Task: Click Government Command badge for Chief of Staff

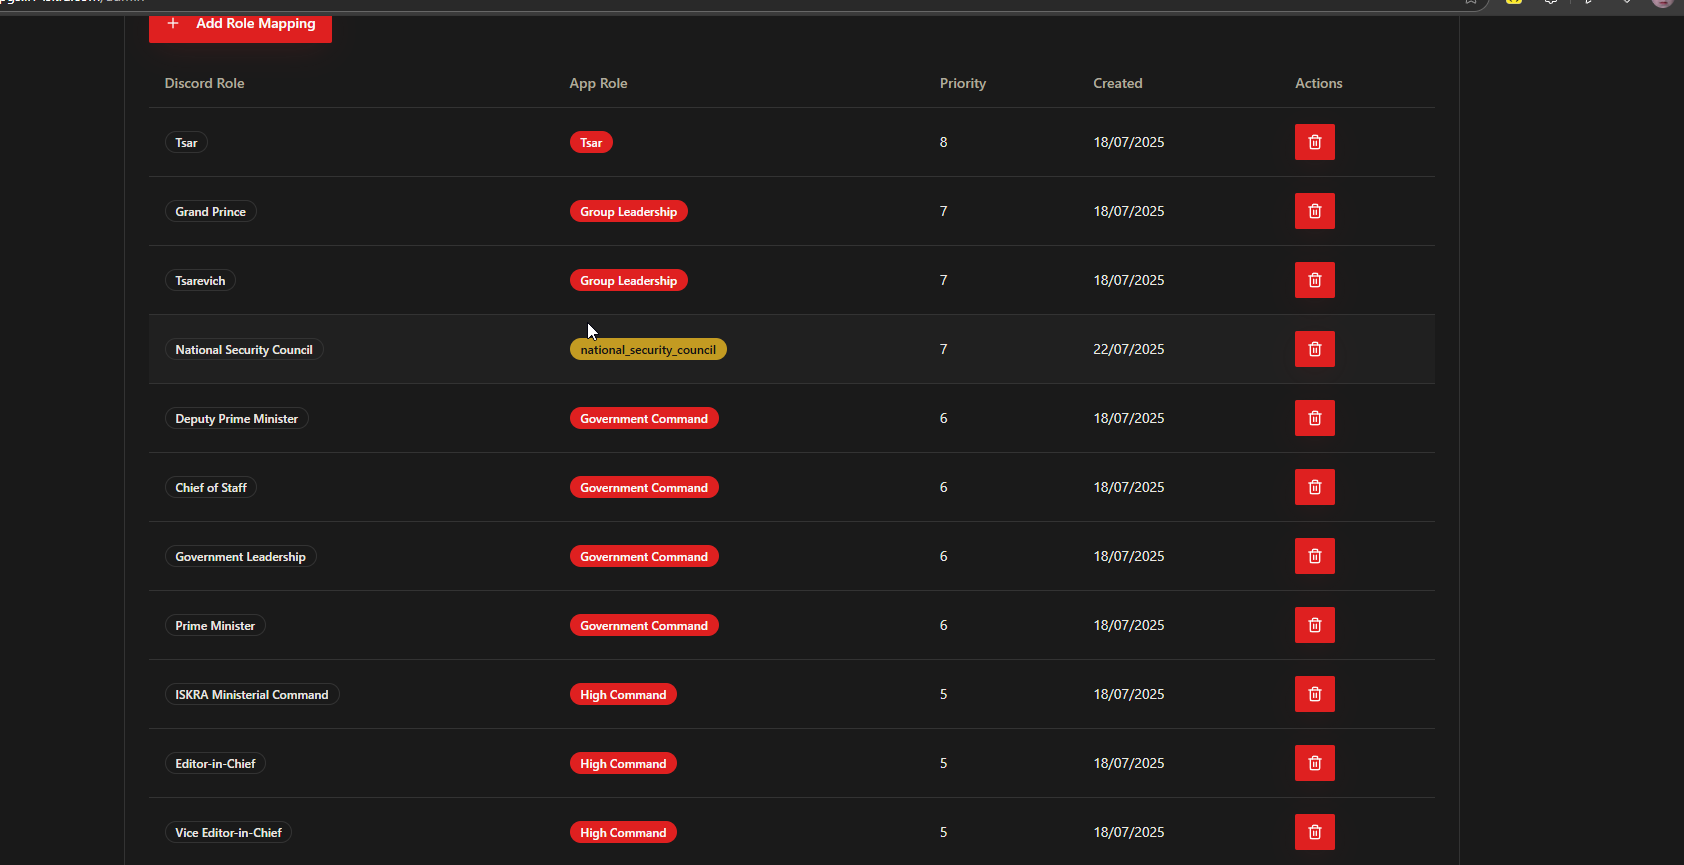Action: (x=644, y=487)
